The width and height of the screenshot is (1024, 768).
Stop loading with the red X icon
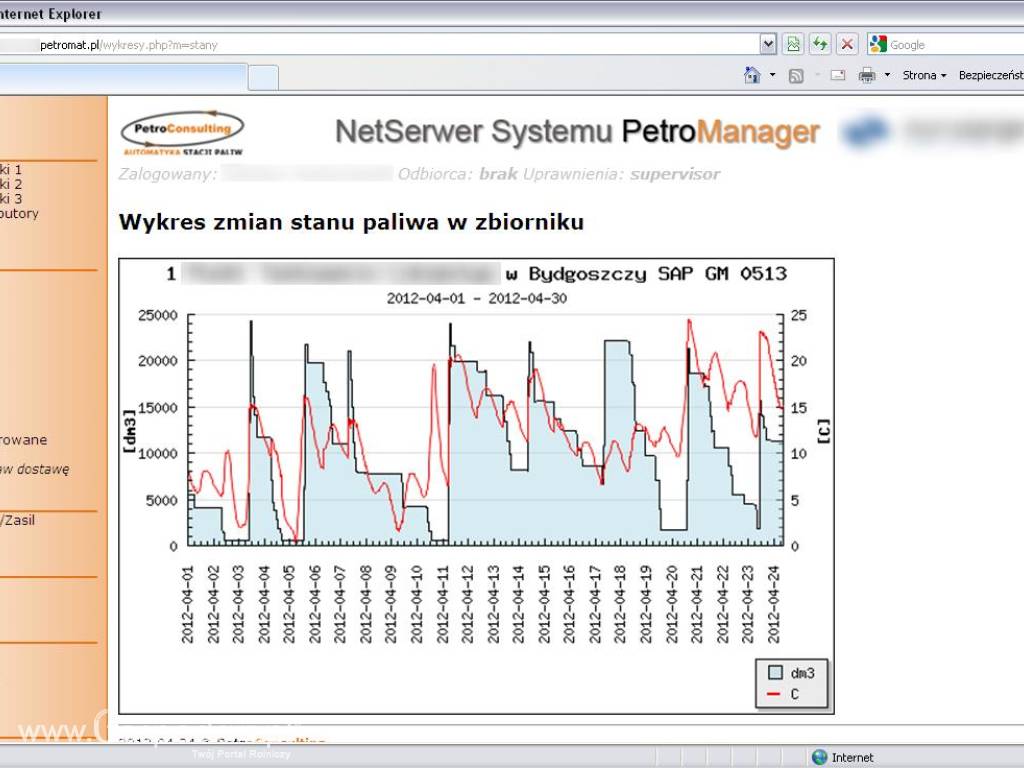click(847, 44)
